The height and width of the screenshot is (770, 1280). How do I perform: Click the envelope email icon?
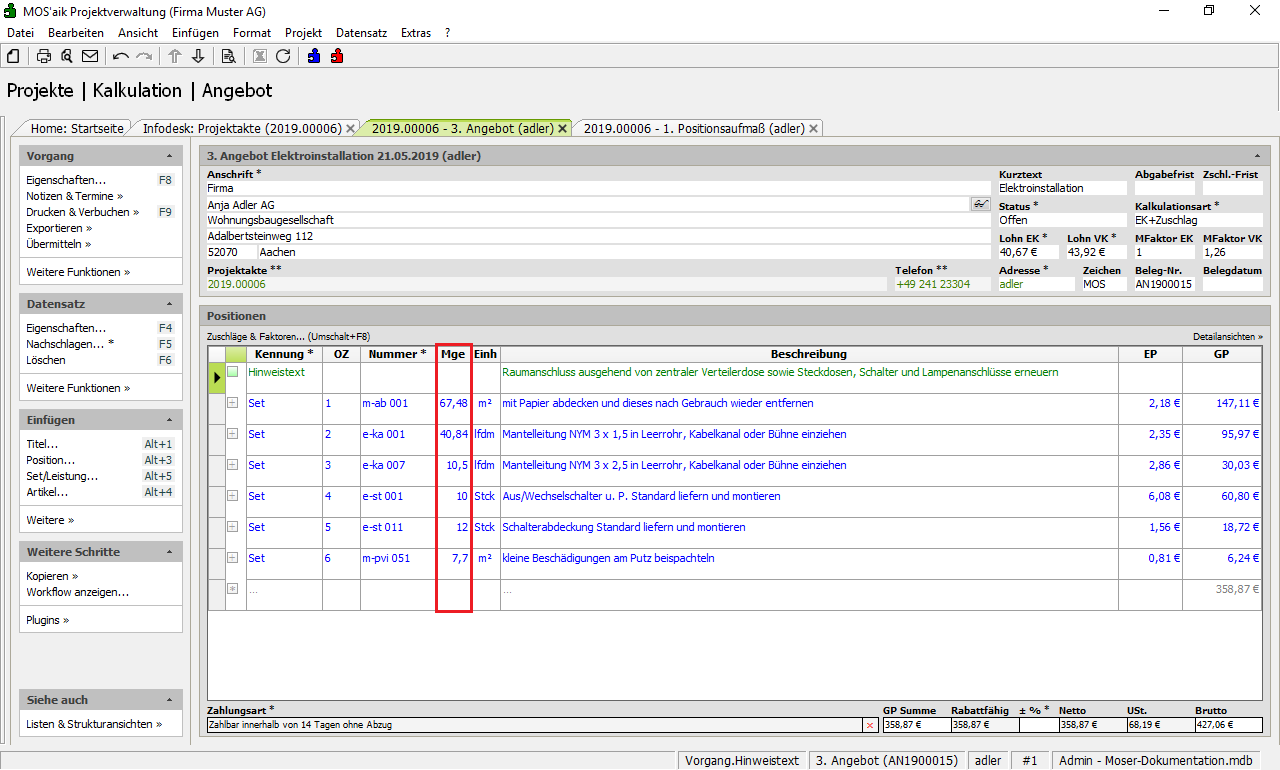coord(90,56)
